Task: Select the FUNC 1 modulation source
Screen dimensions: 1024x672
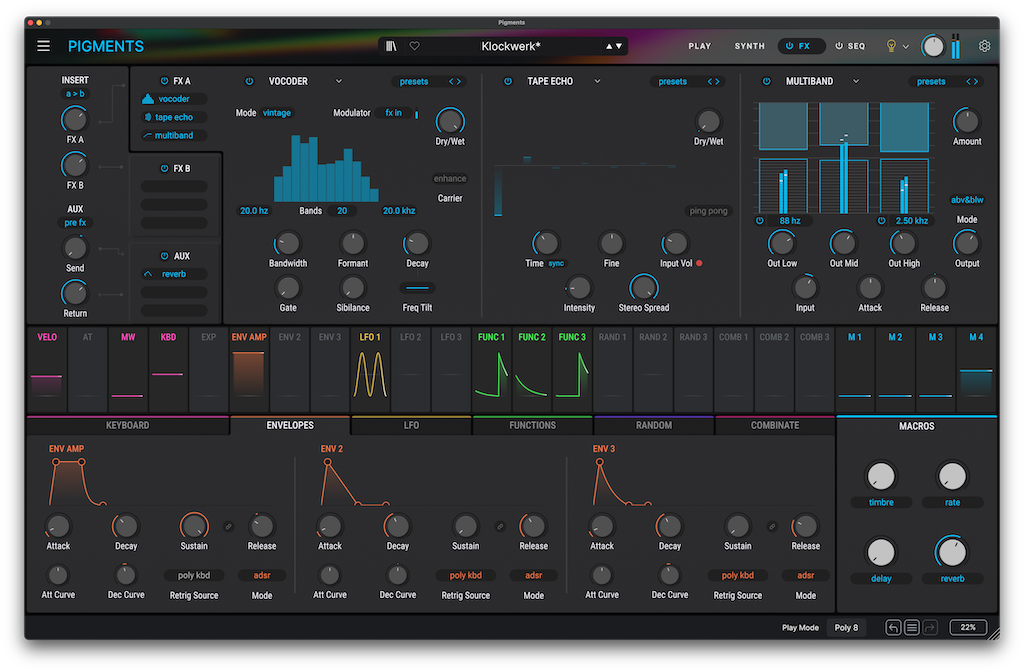Action: [491, 370]
